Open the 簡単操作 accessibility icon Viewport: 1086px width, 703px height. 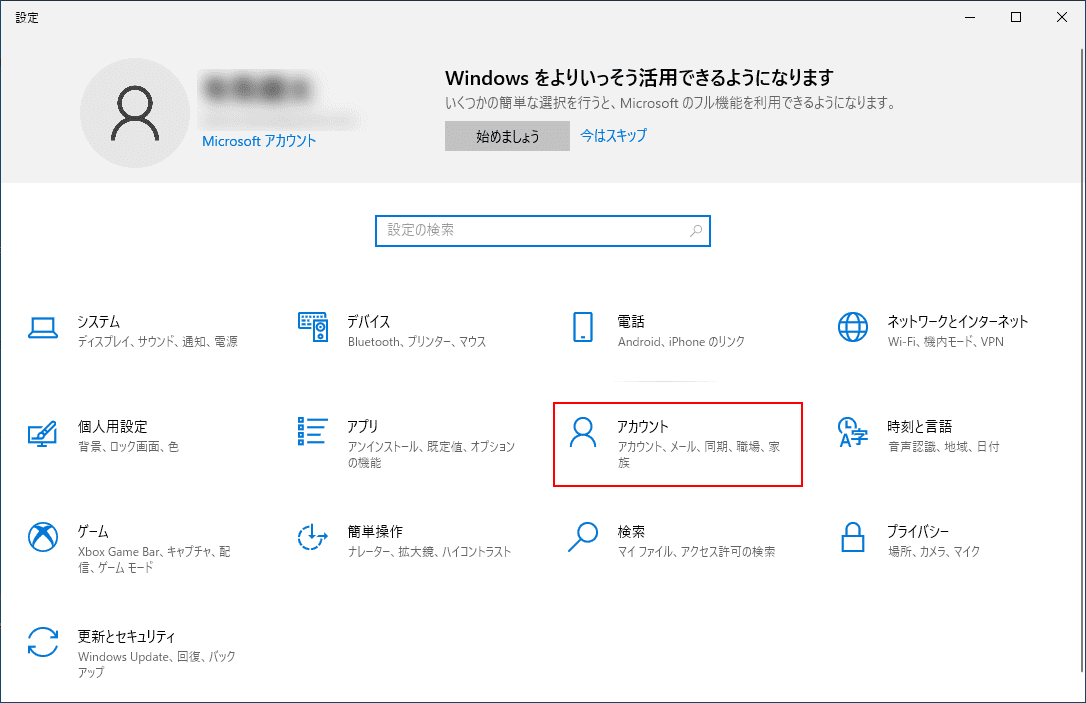312,537
